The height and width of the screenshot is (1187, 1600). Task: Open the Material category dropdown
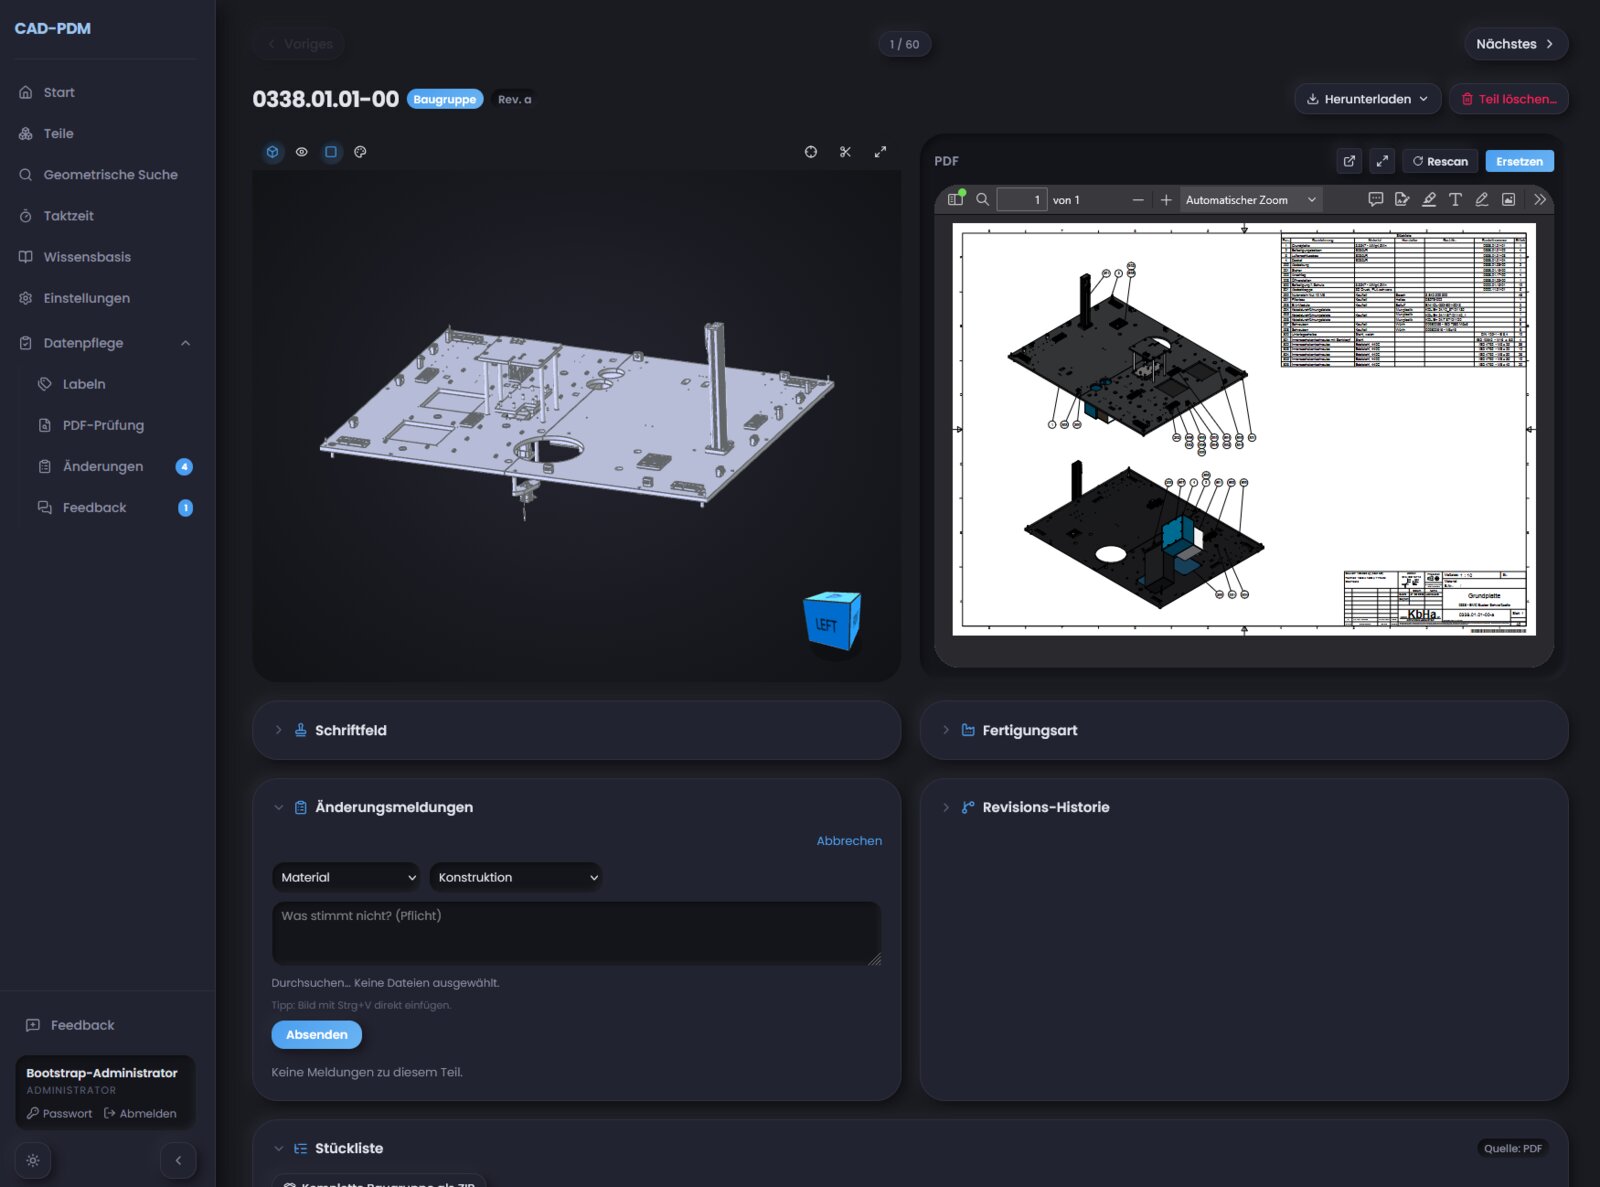(346, 877)
